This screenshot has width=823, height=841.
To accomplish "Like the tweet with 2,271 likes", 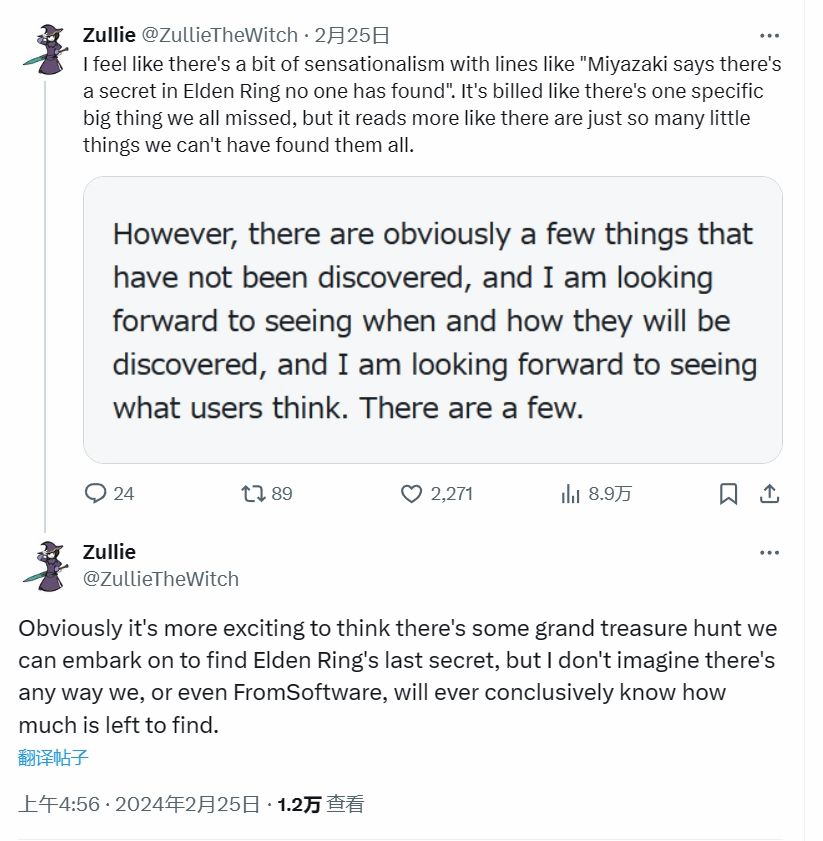I will coord(412,493).
